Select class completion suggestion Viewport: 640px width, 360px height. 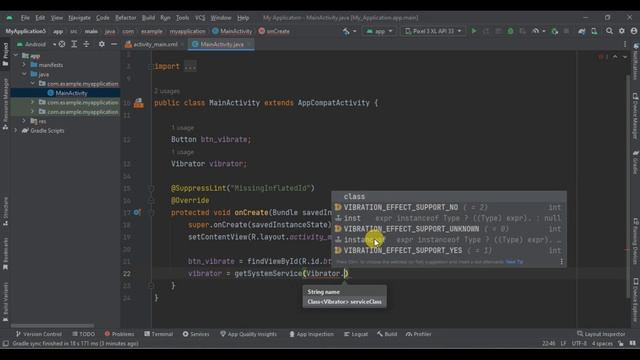[449, 197]
